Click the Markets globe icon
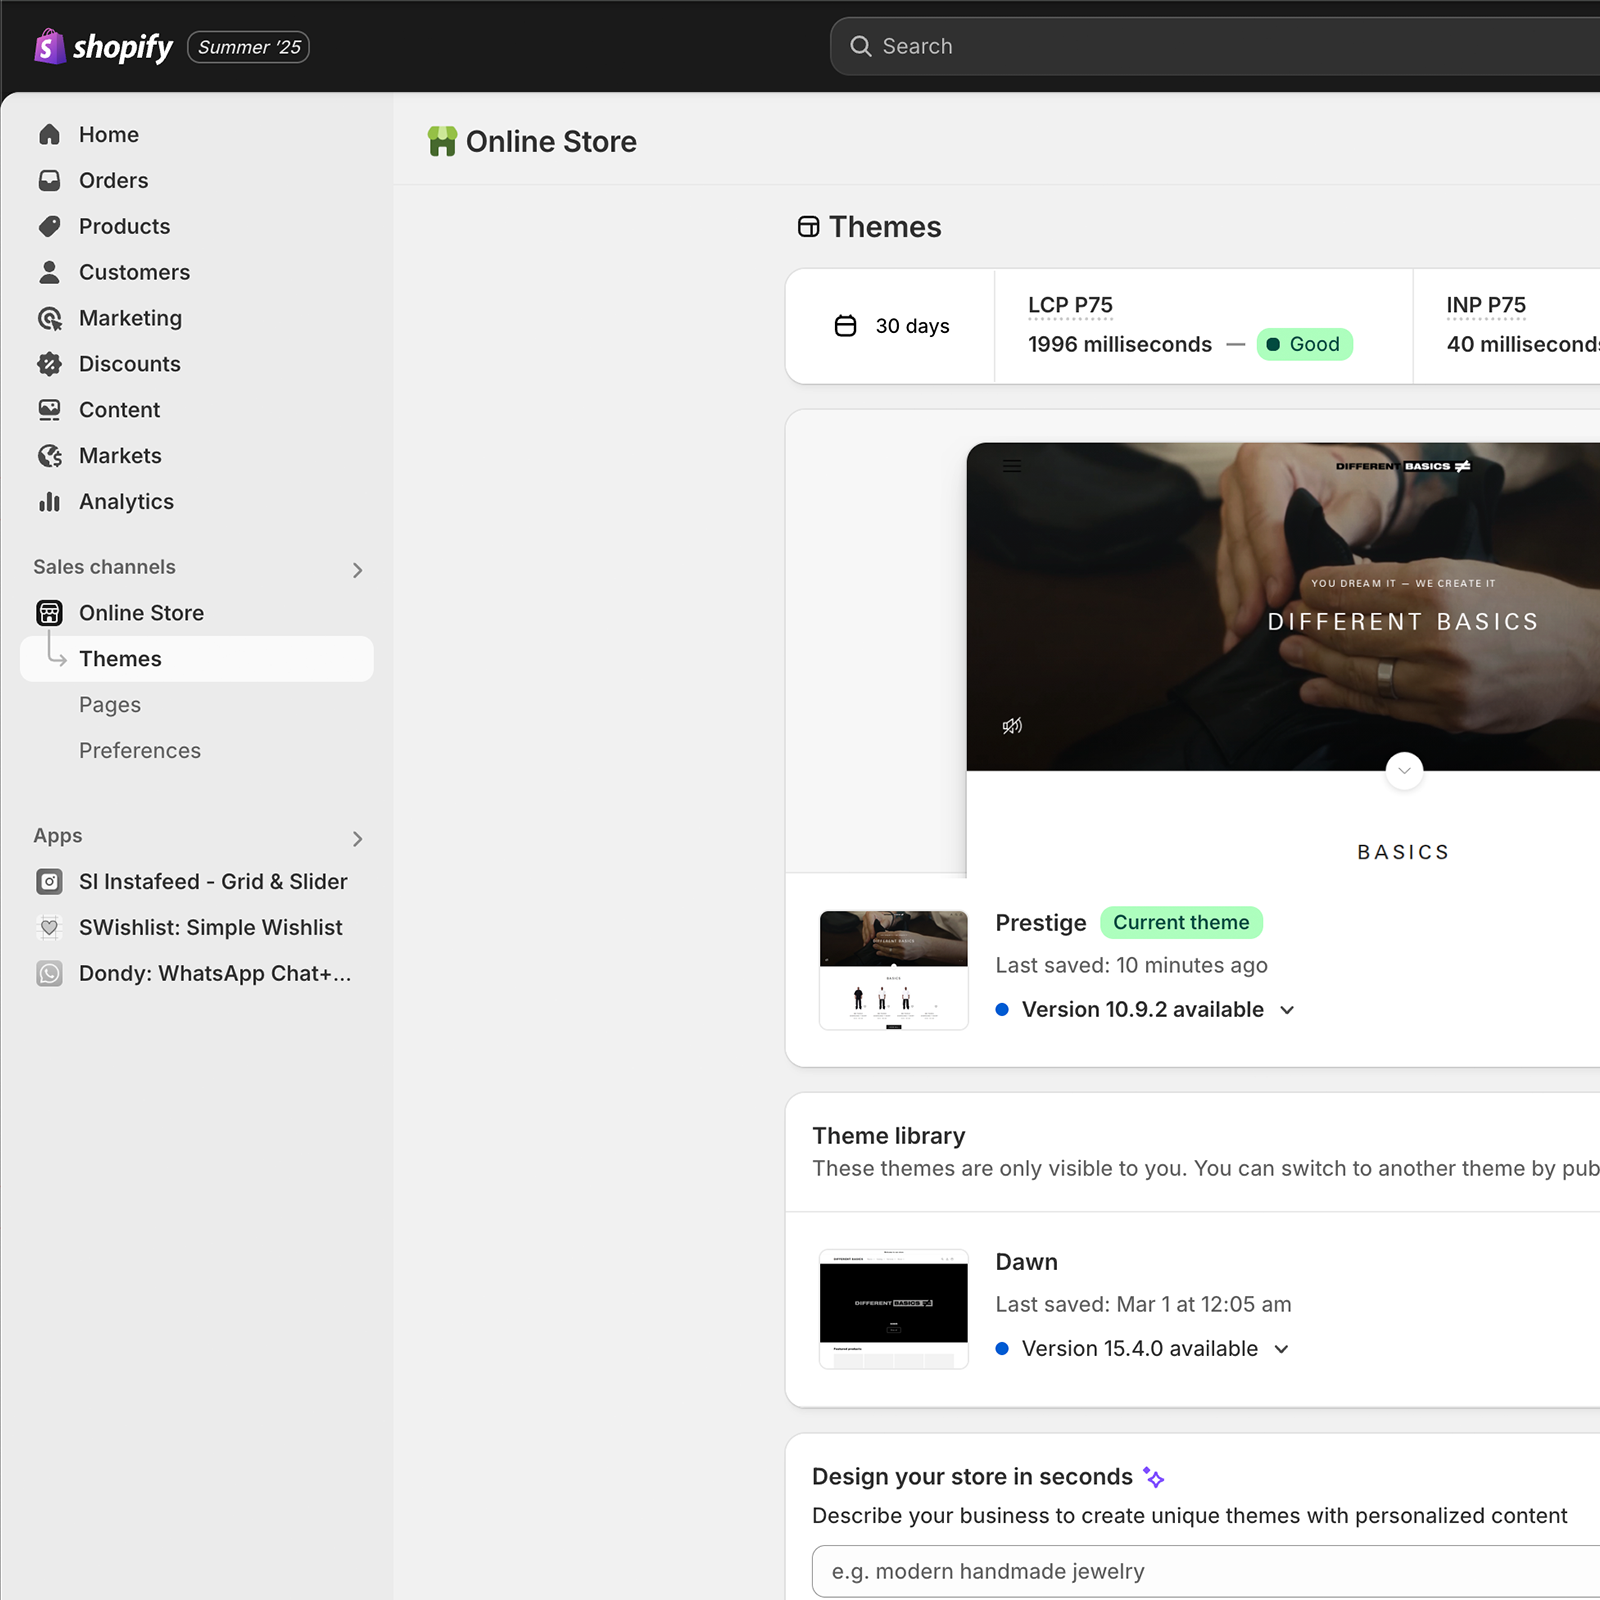 [x=49, y=456]
